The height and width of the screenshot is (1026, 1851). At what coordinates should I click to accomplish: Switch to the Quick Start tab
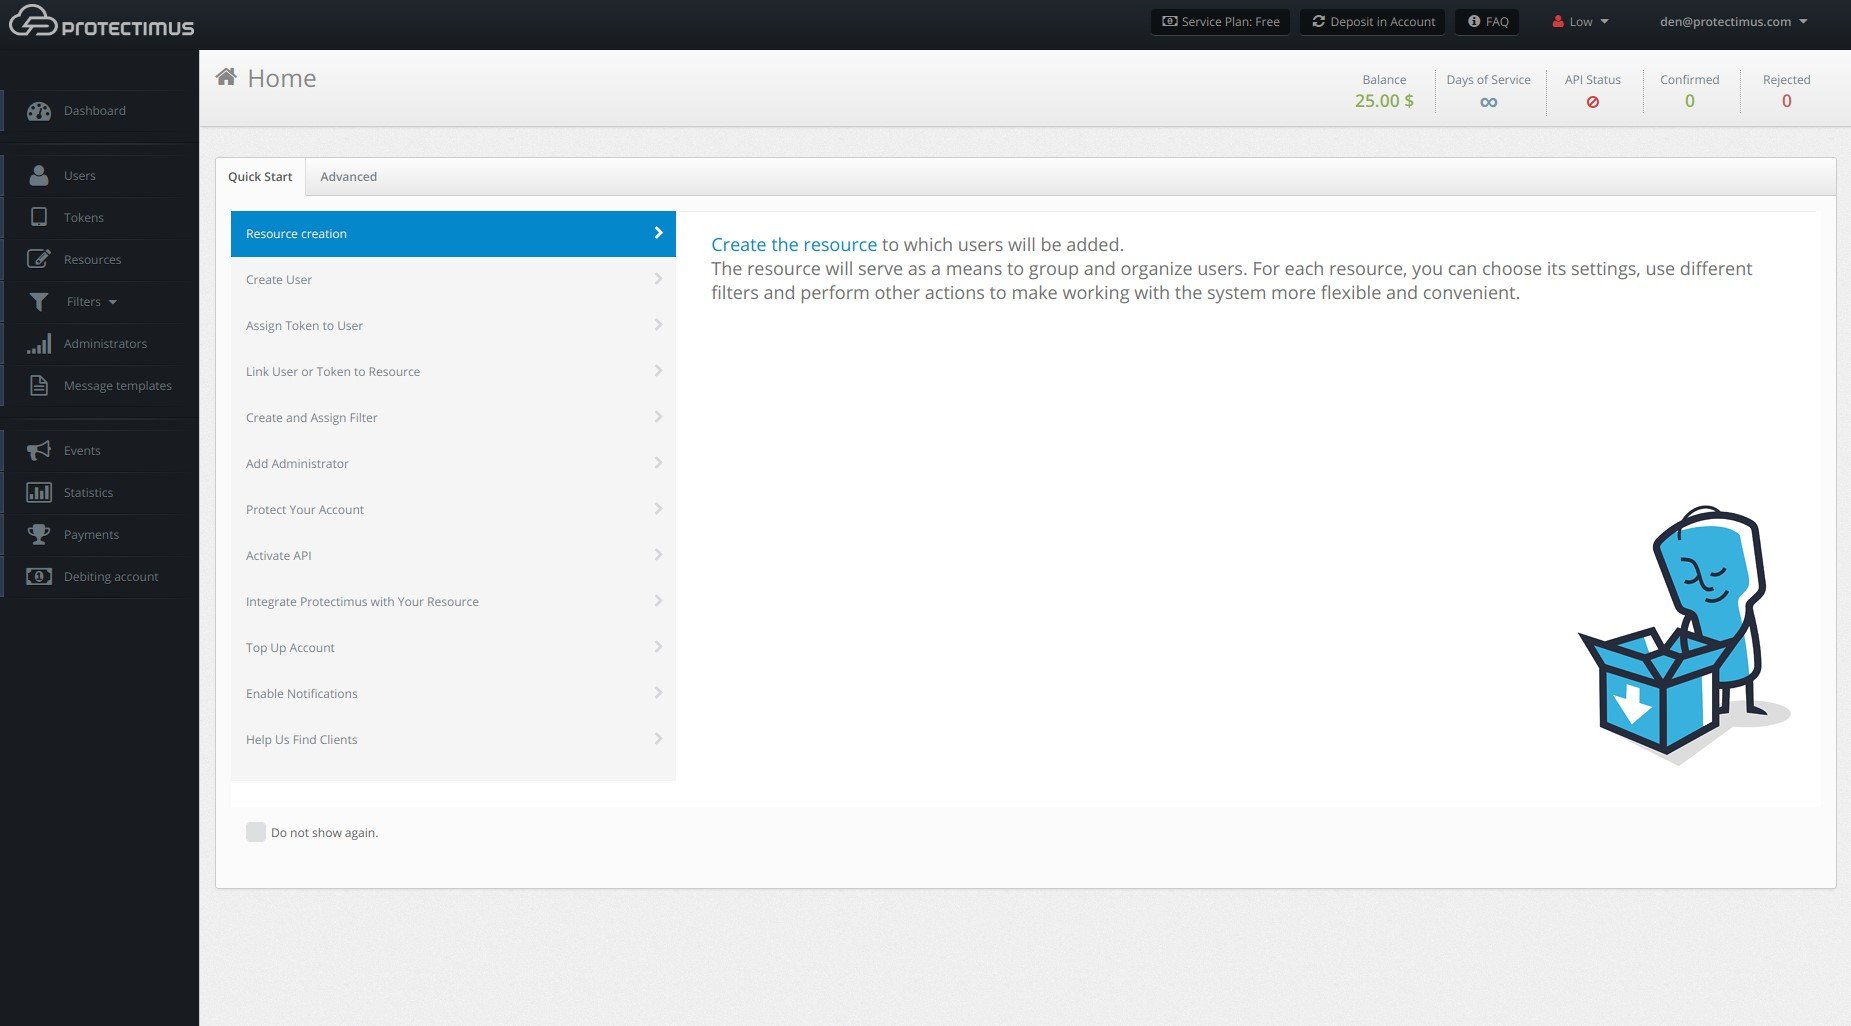click(260, 177)
